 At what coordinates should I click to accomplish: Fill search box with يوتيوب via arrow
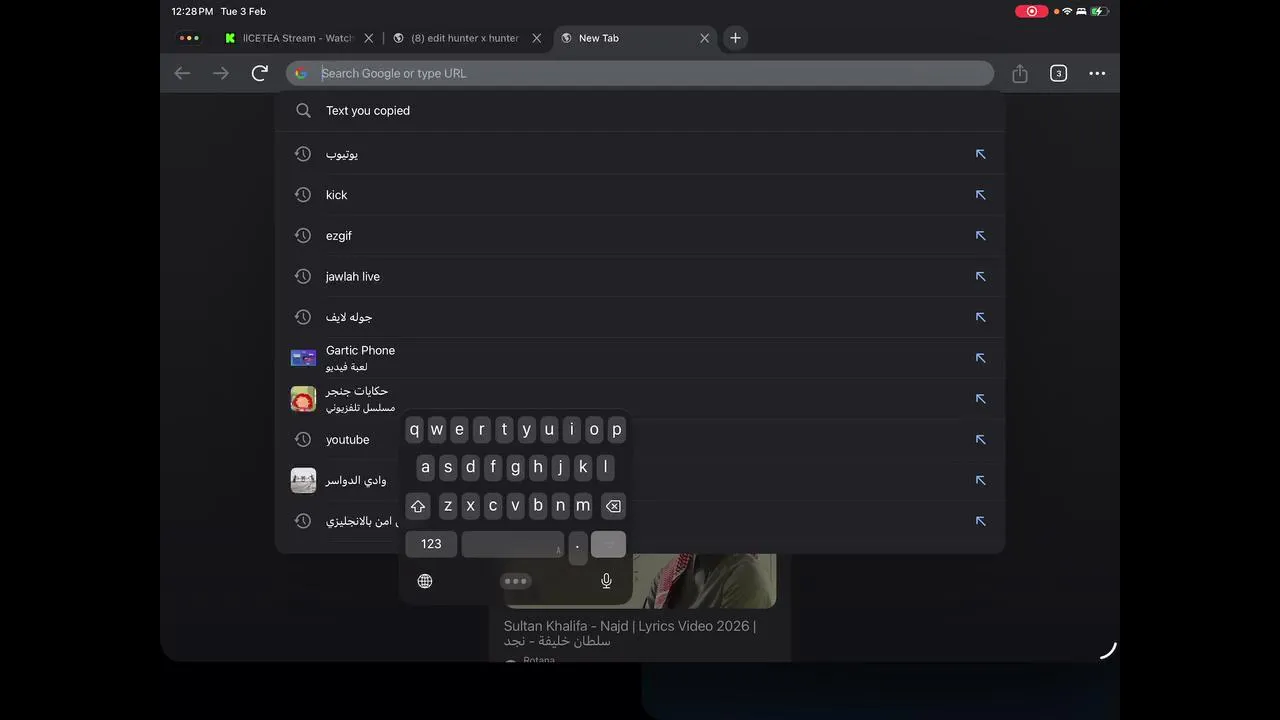click(980, 154)
